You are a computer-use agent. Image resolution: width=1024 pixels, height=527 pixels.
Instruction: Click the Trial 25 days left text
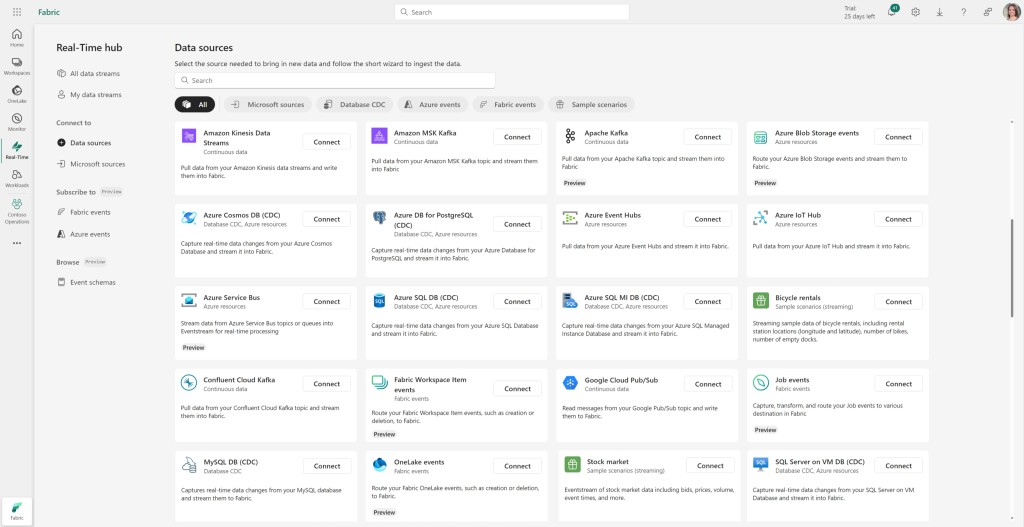coord(859,12)
